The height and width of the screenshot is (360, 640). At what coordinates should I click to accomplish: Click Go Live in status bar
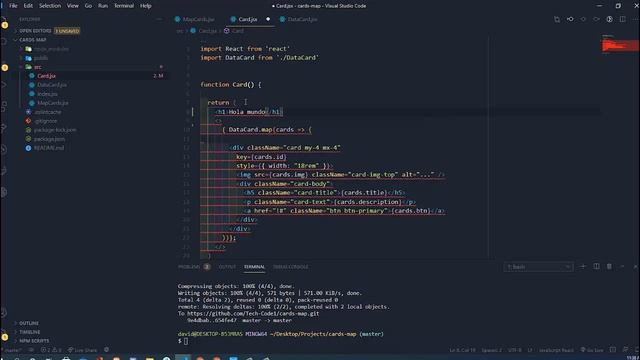click(x=592, y=350)
